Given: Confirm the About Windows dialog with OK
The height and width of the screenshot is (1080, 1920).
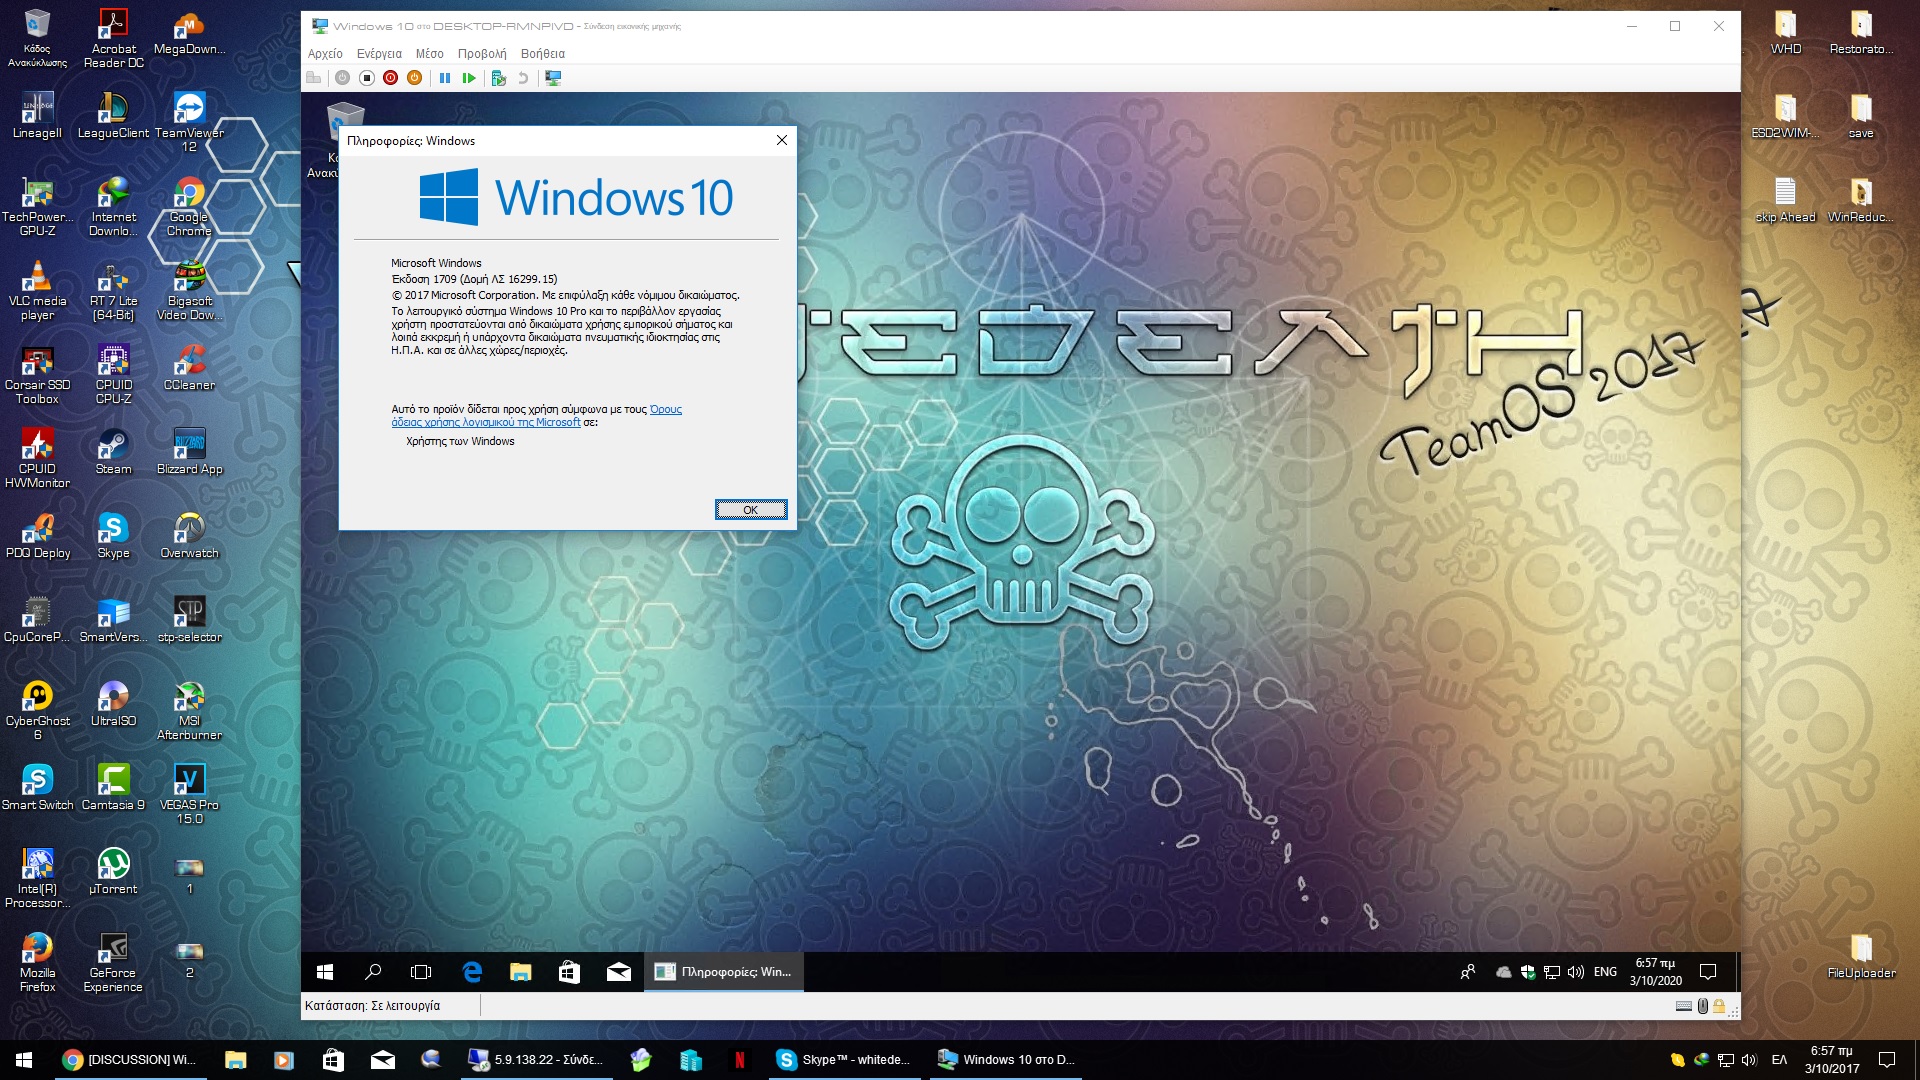Looking at the screenshot, I should (751, 510).
